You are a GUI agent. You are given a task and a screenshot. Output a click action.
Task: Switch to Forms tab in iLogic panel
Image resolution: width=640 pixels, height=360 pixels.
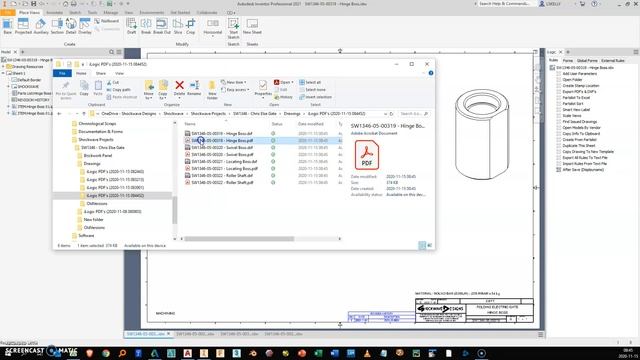click(568, 60)
